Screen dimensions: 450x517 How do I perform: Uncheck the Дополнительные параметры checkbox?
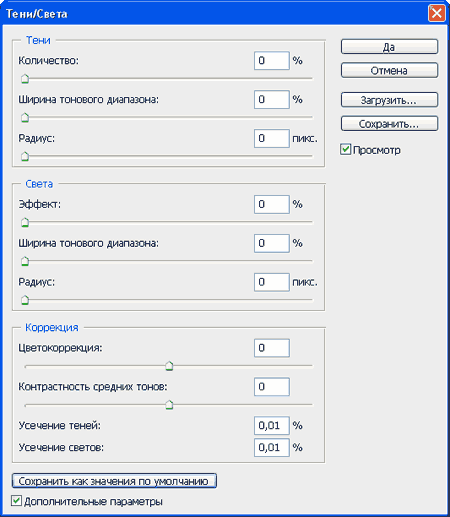click(x=16, y=501)
